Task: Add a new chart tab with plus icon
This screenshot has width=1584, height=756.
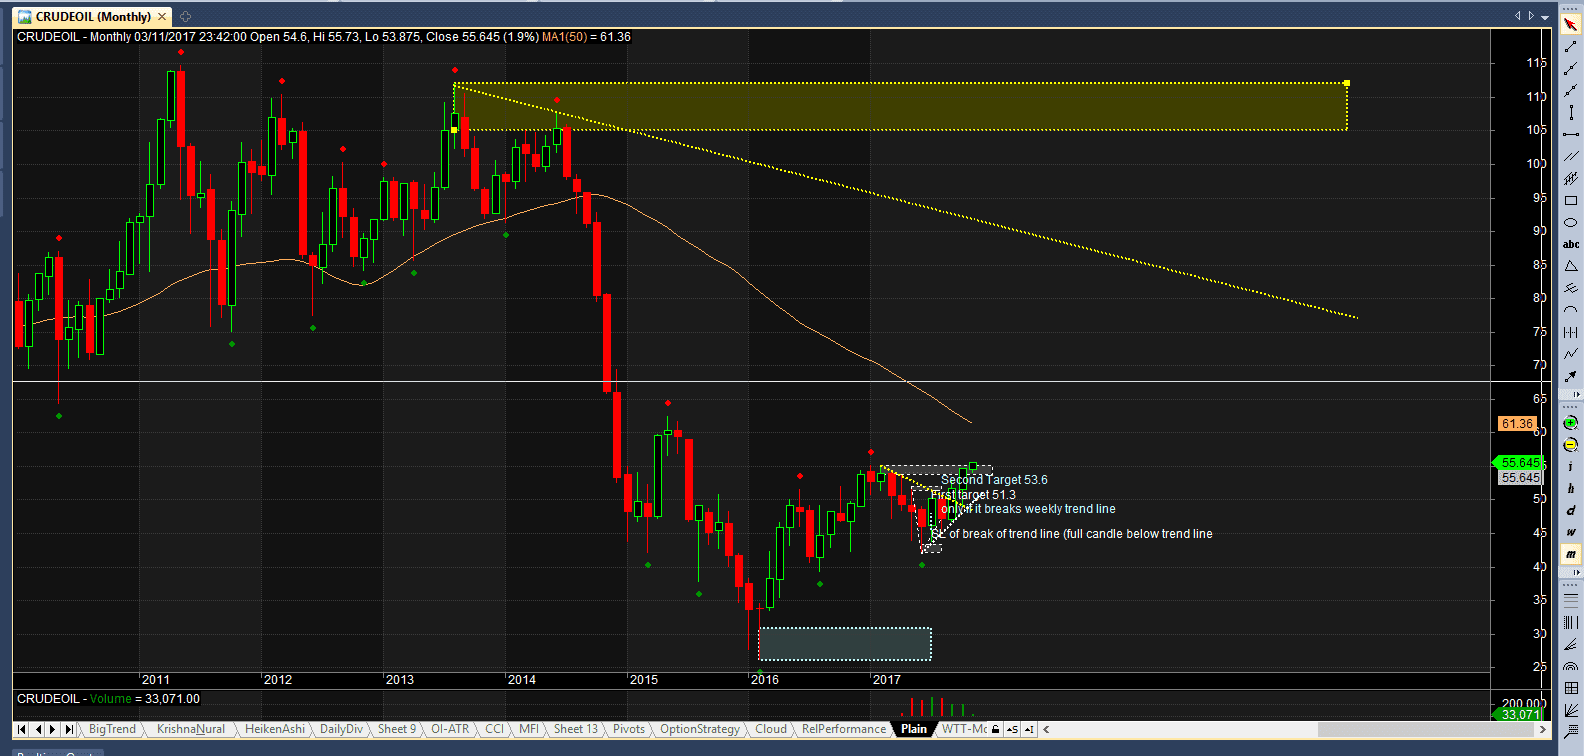Action: 185,16
